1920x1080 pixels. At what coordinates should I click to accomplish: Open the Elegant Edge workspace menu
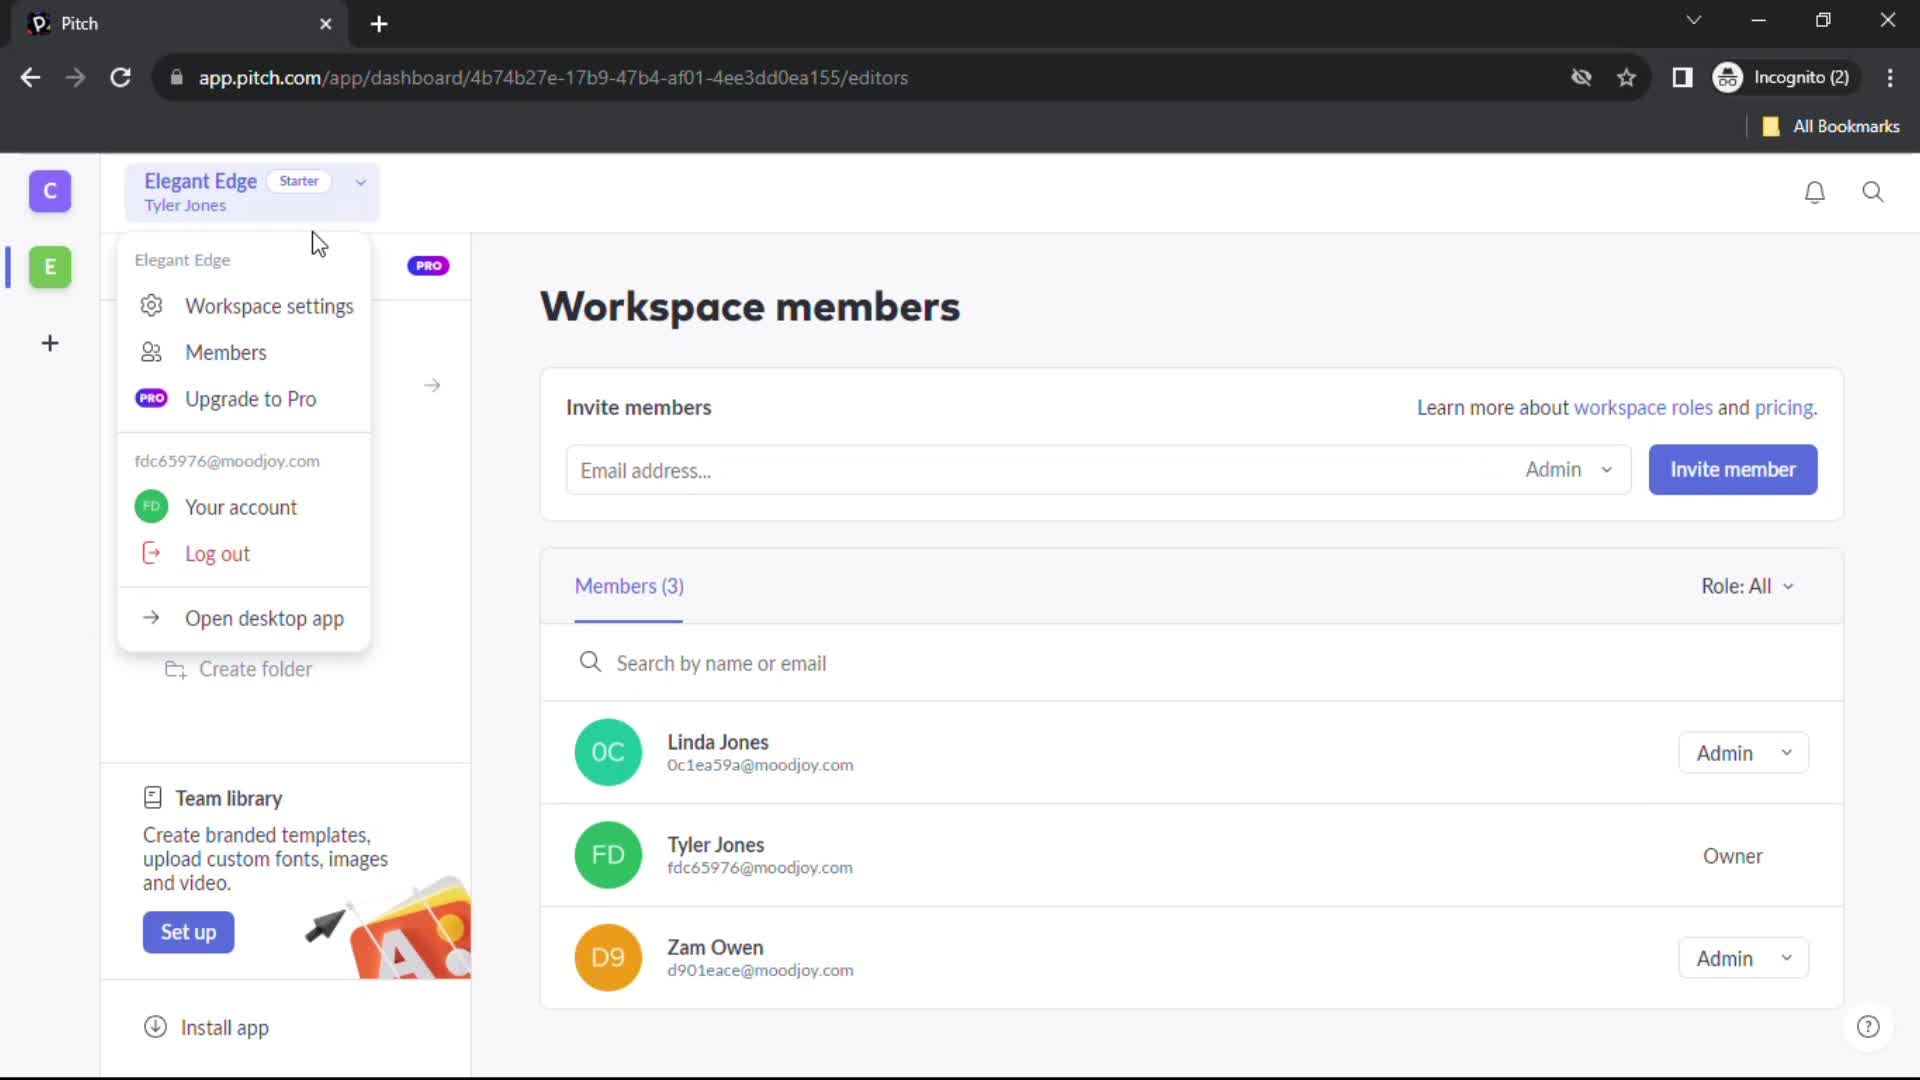(x=251, y=191)
